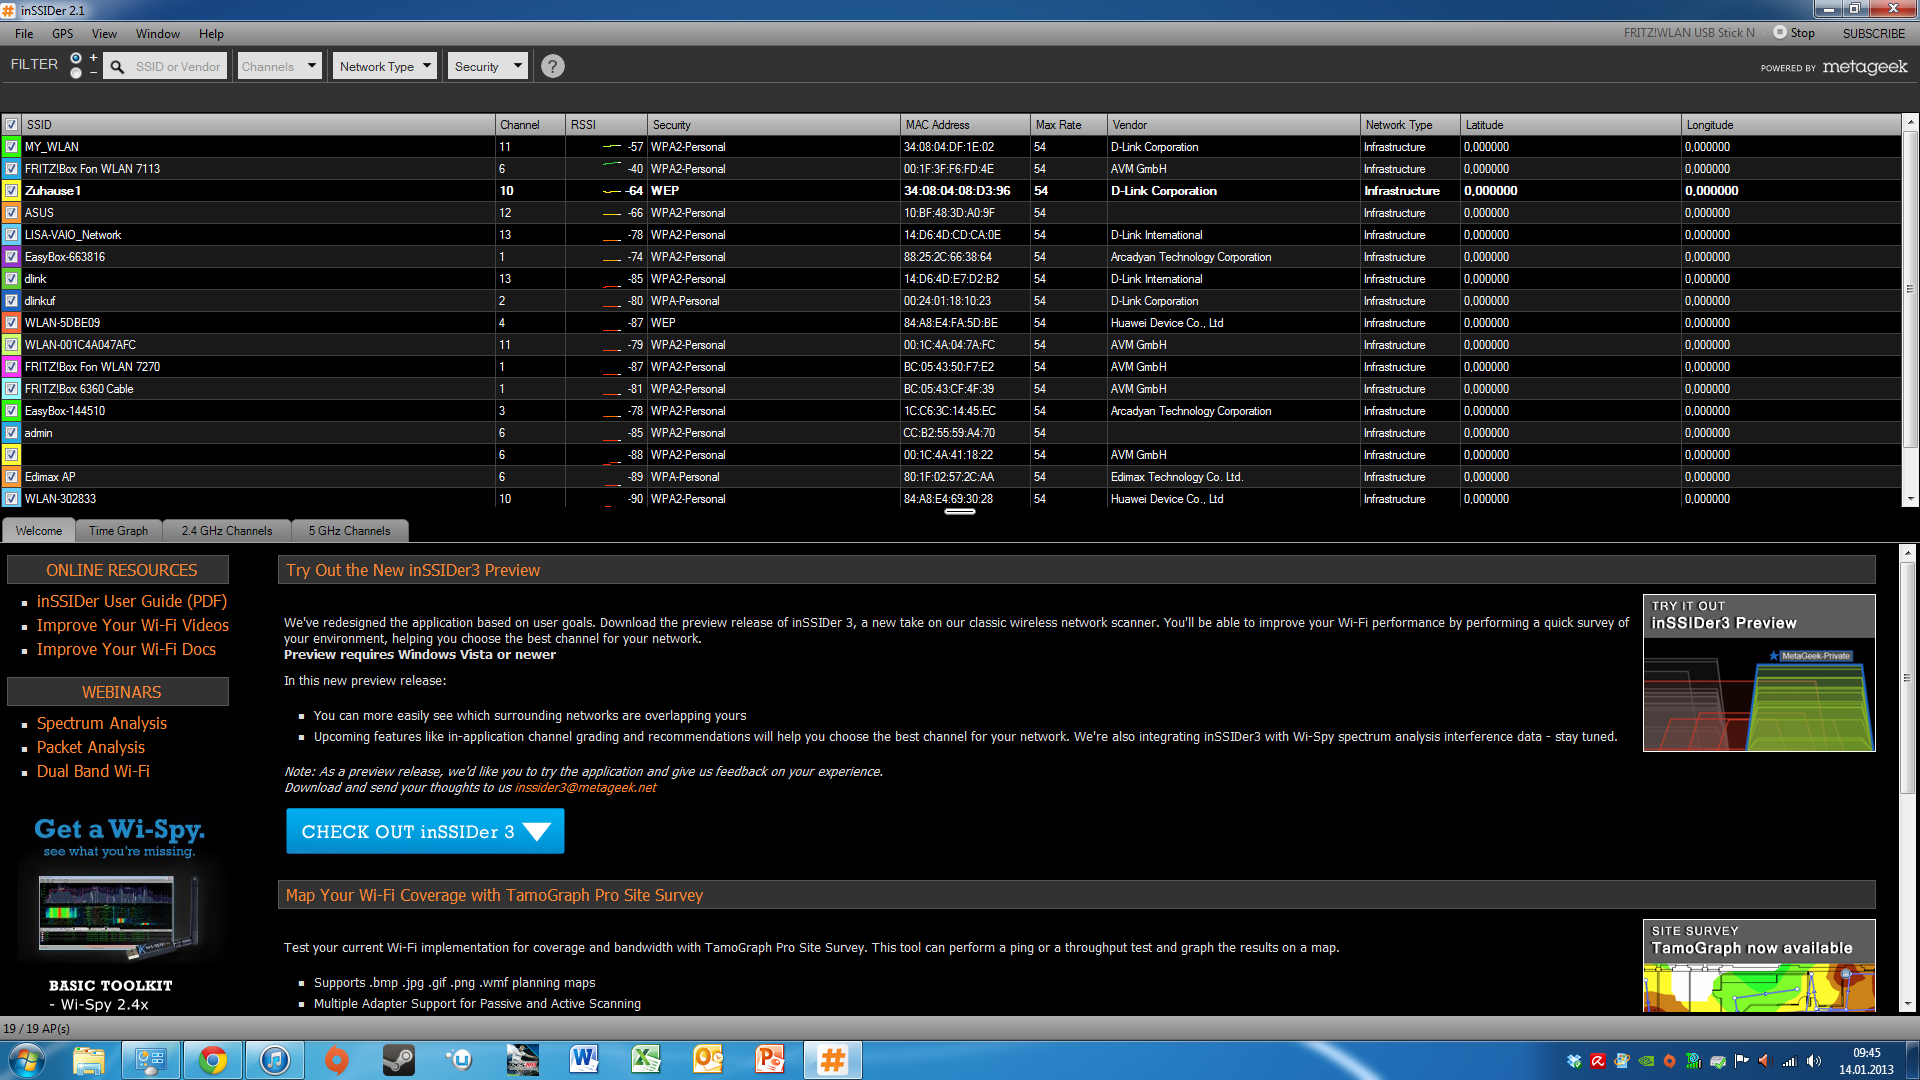The image size is (1920, 1080).
Task: Click the Dropbox tray icon
Action: (1574, 1061)
